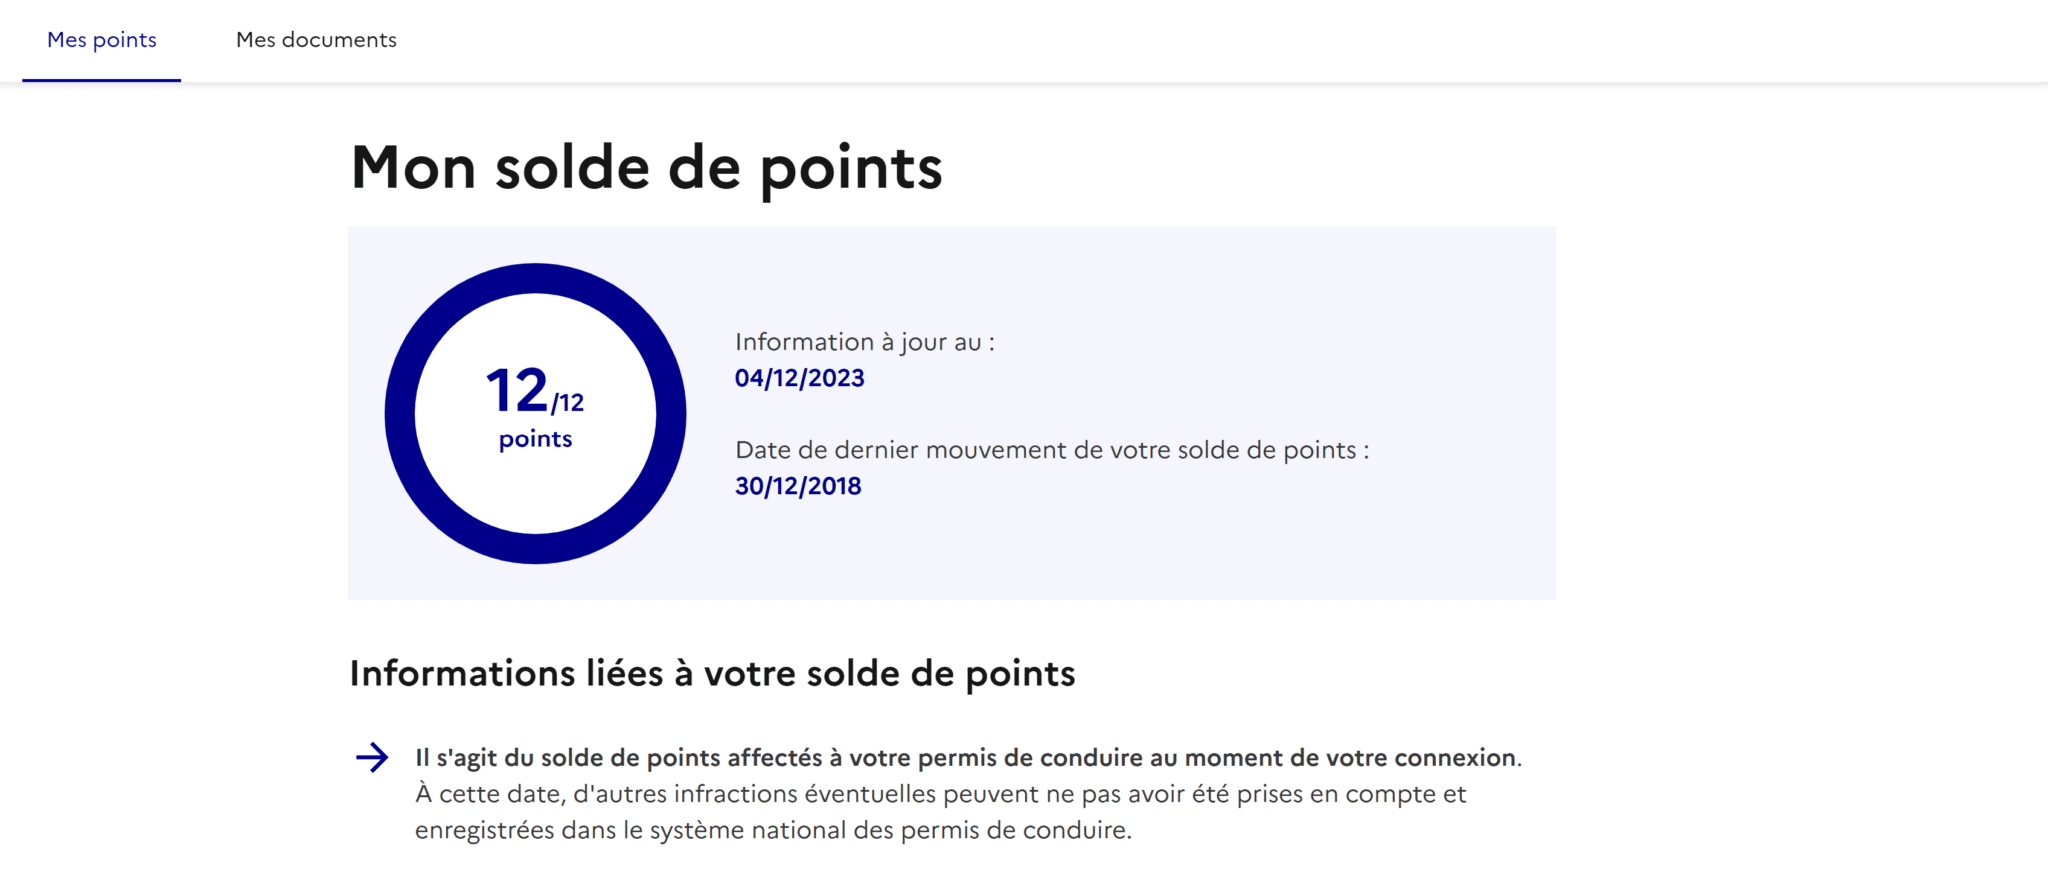
Task: Open the date 04/12/2023
Action: (x=799, y=378)
